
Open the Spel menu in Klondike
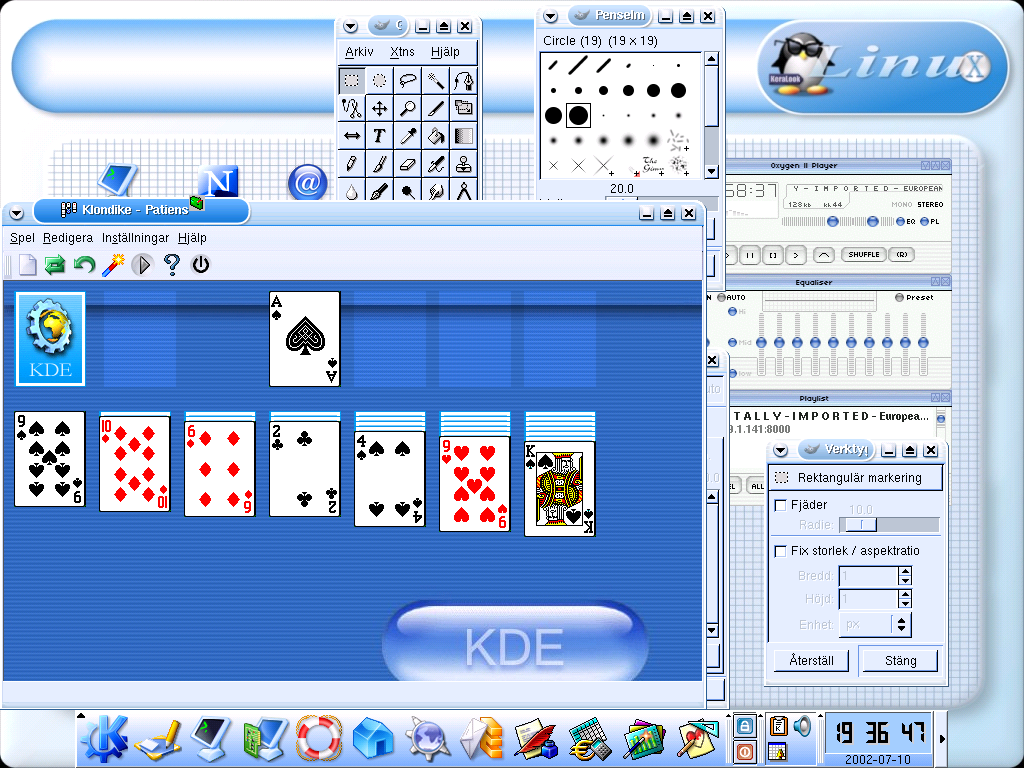tap(22, 238)
